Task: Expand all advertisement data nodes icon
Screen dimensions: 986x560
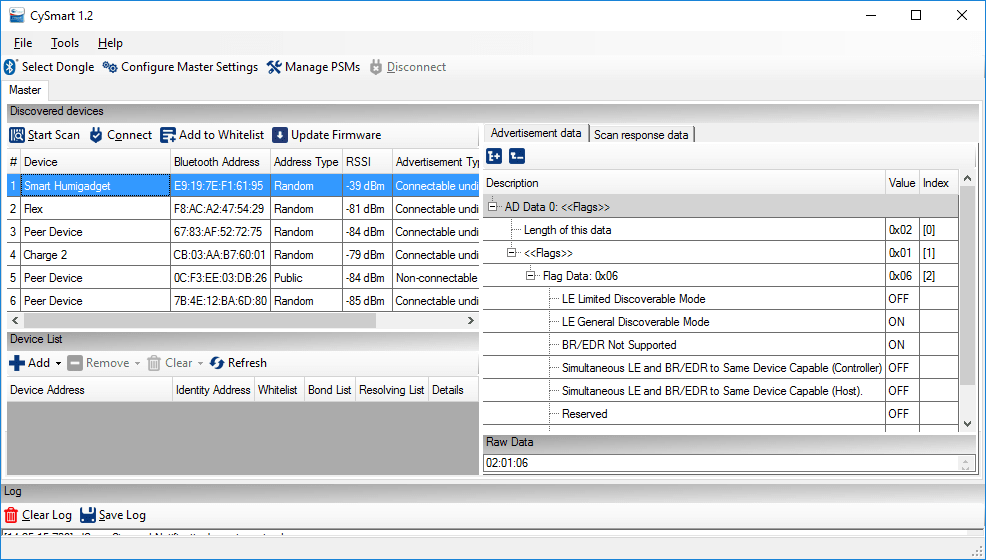Action: pyautogui.click(x=494, y=156)
